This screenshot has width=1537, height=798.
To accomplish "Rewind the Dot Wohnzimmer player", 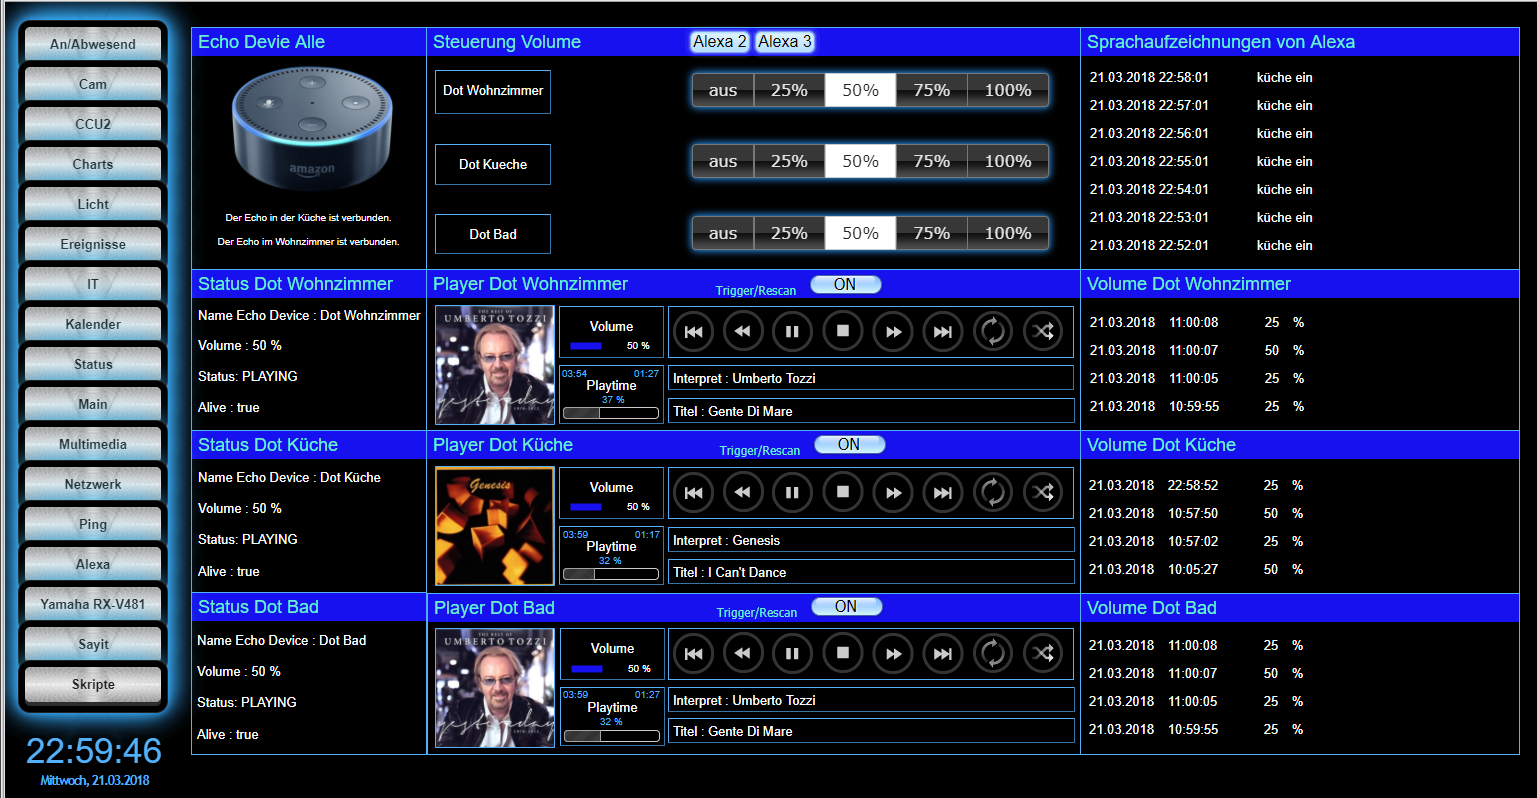I will 742,331.
